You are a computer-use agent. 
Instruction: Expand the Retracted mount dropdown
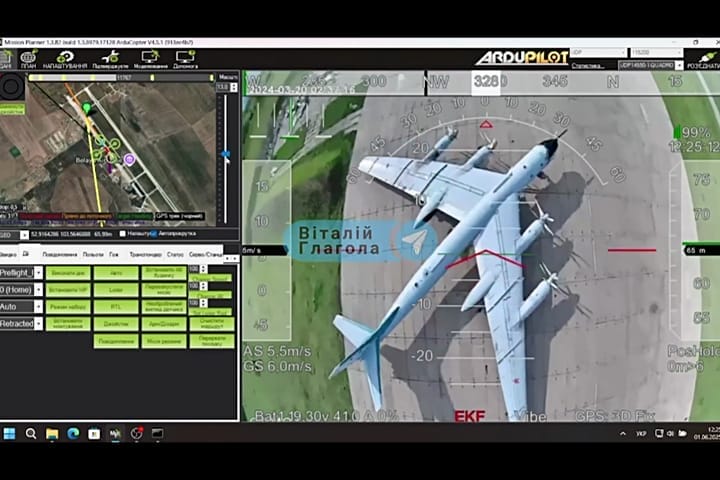39,323
